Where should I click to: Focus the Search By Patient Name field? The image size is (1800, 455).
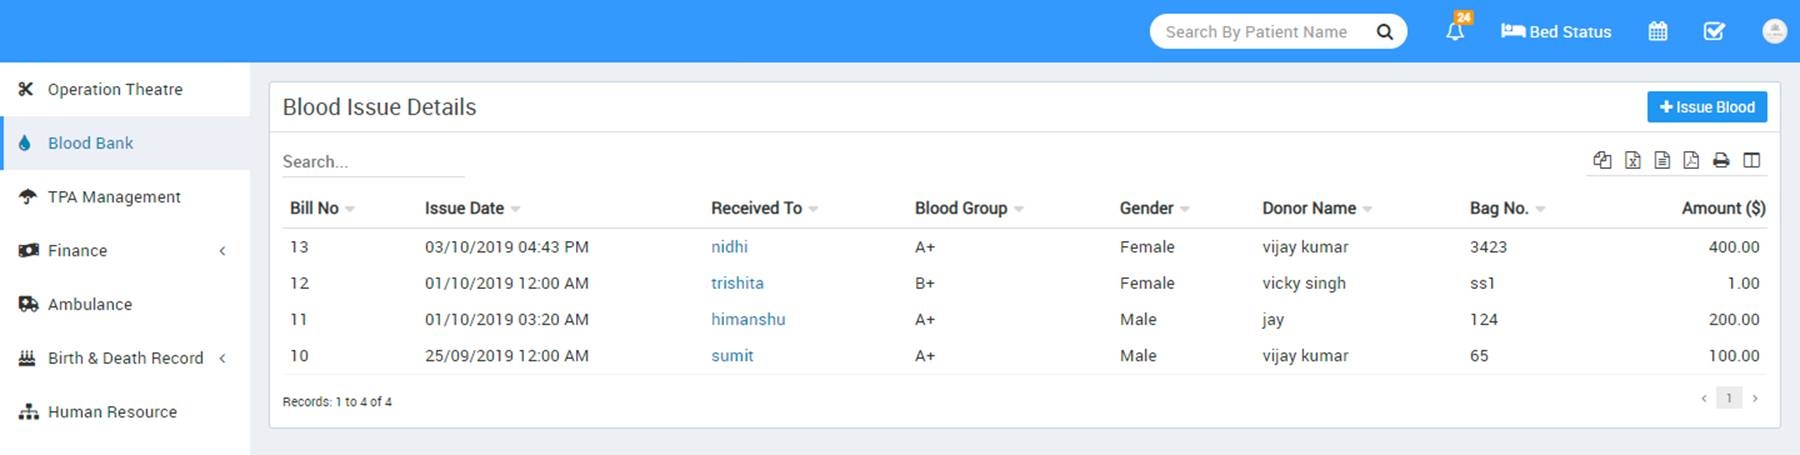(x=1262, y=32)
